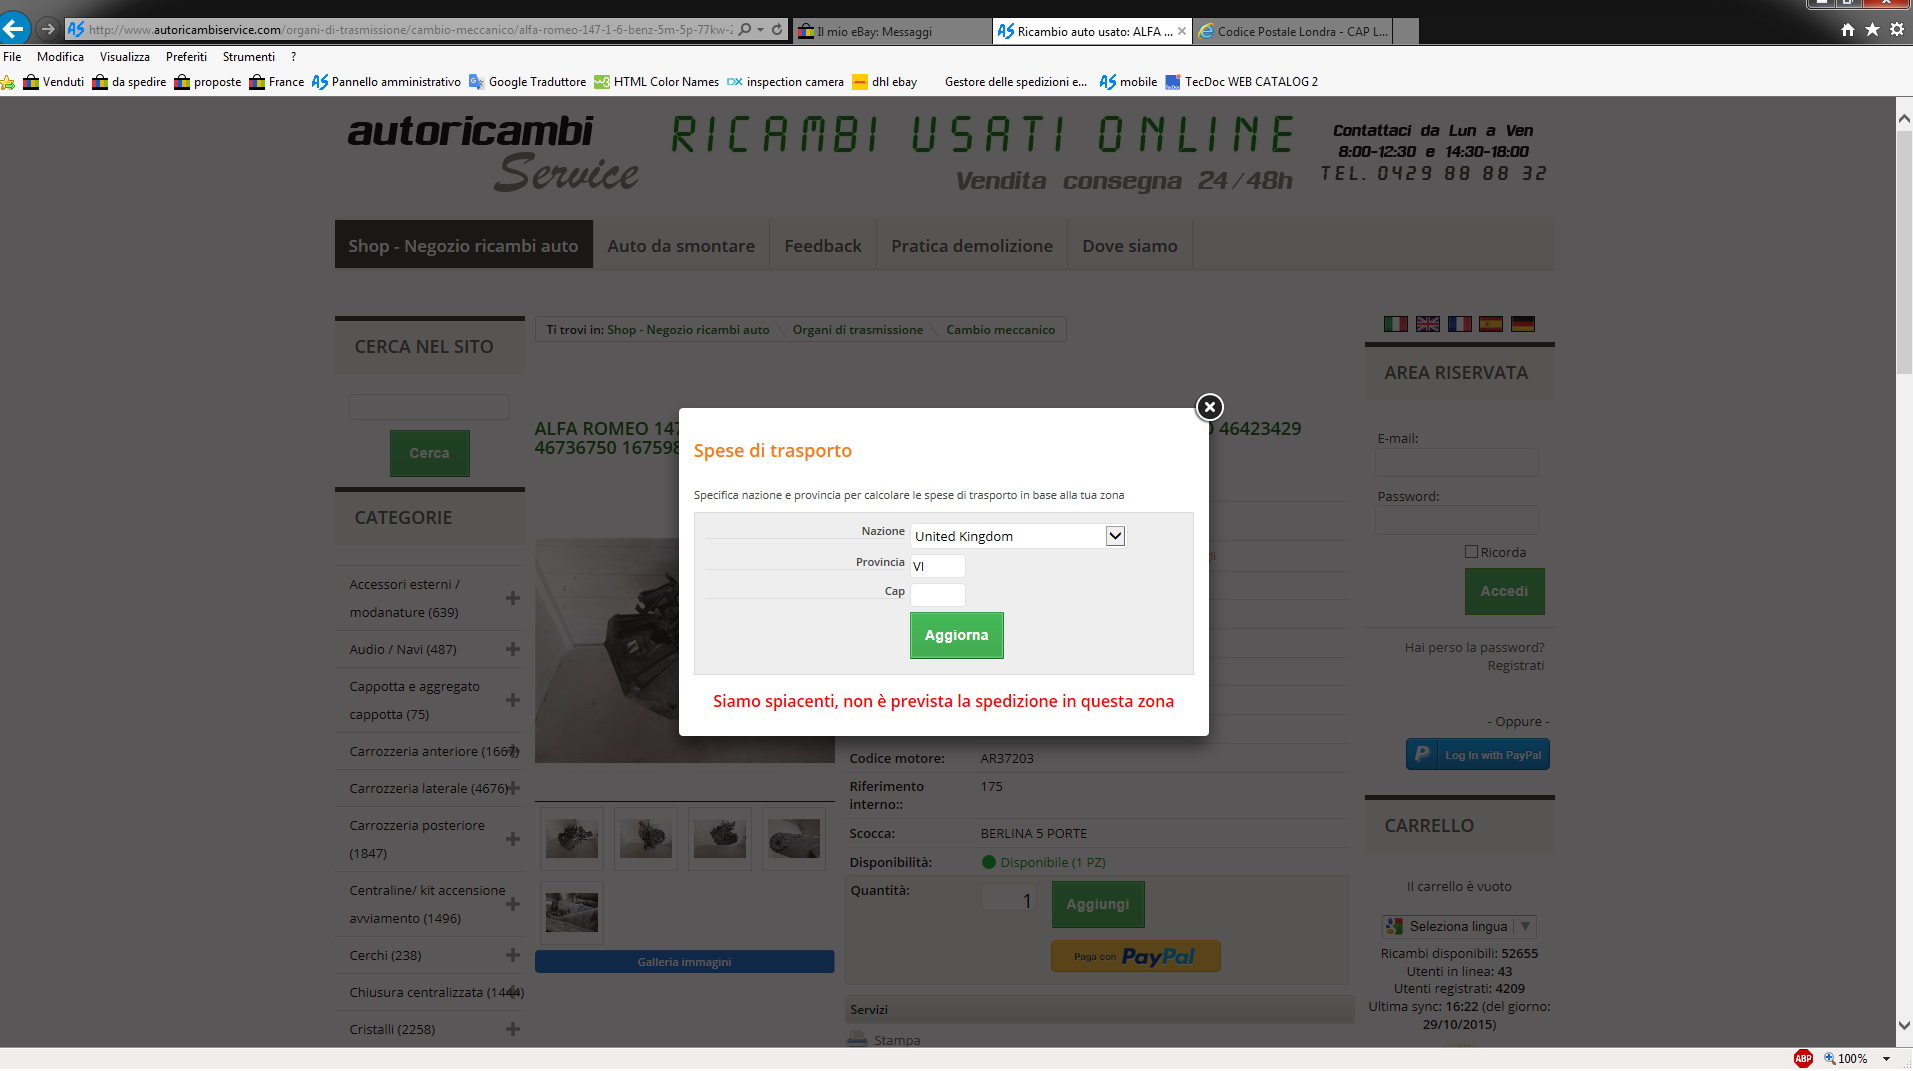Open the inspection camera bookmark
The height and width of the screenshot is (1071, 1913).
click(x=786, y=82)
